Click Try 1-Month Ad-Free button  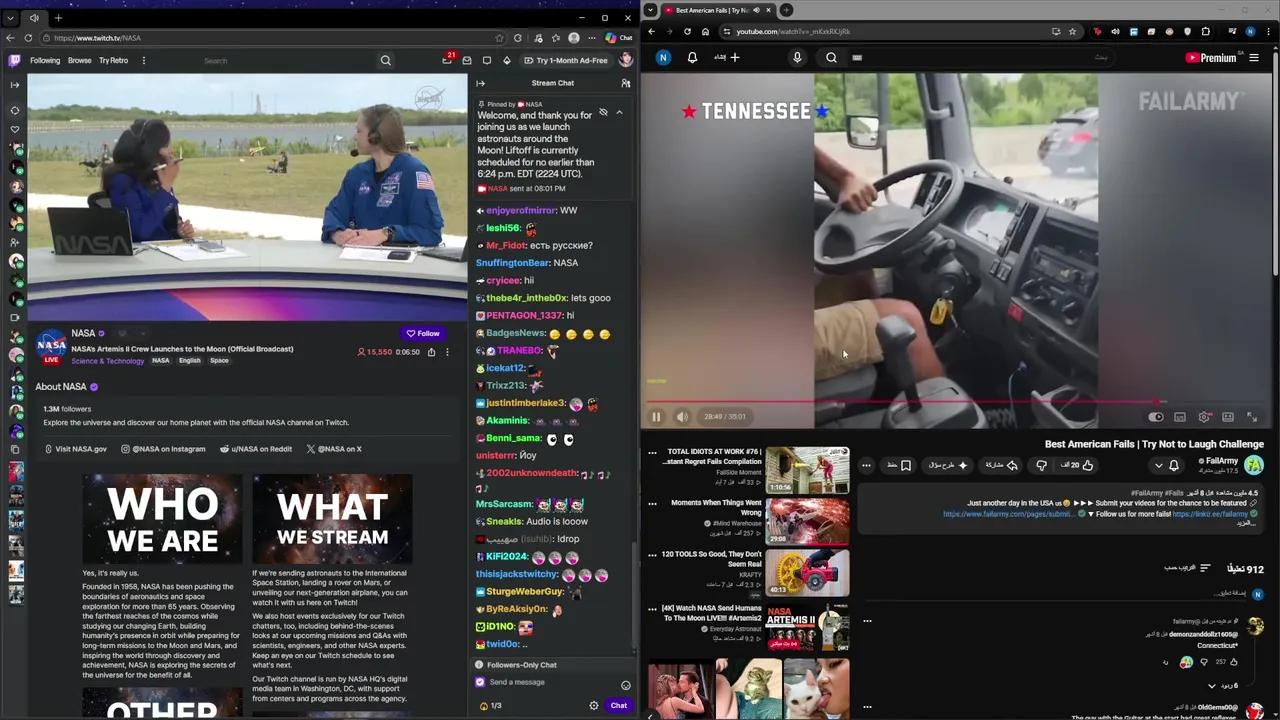click(x=564, y=60)
